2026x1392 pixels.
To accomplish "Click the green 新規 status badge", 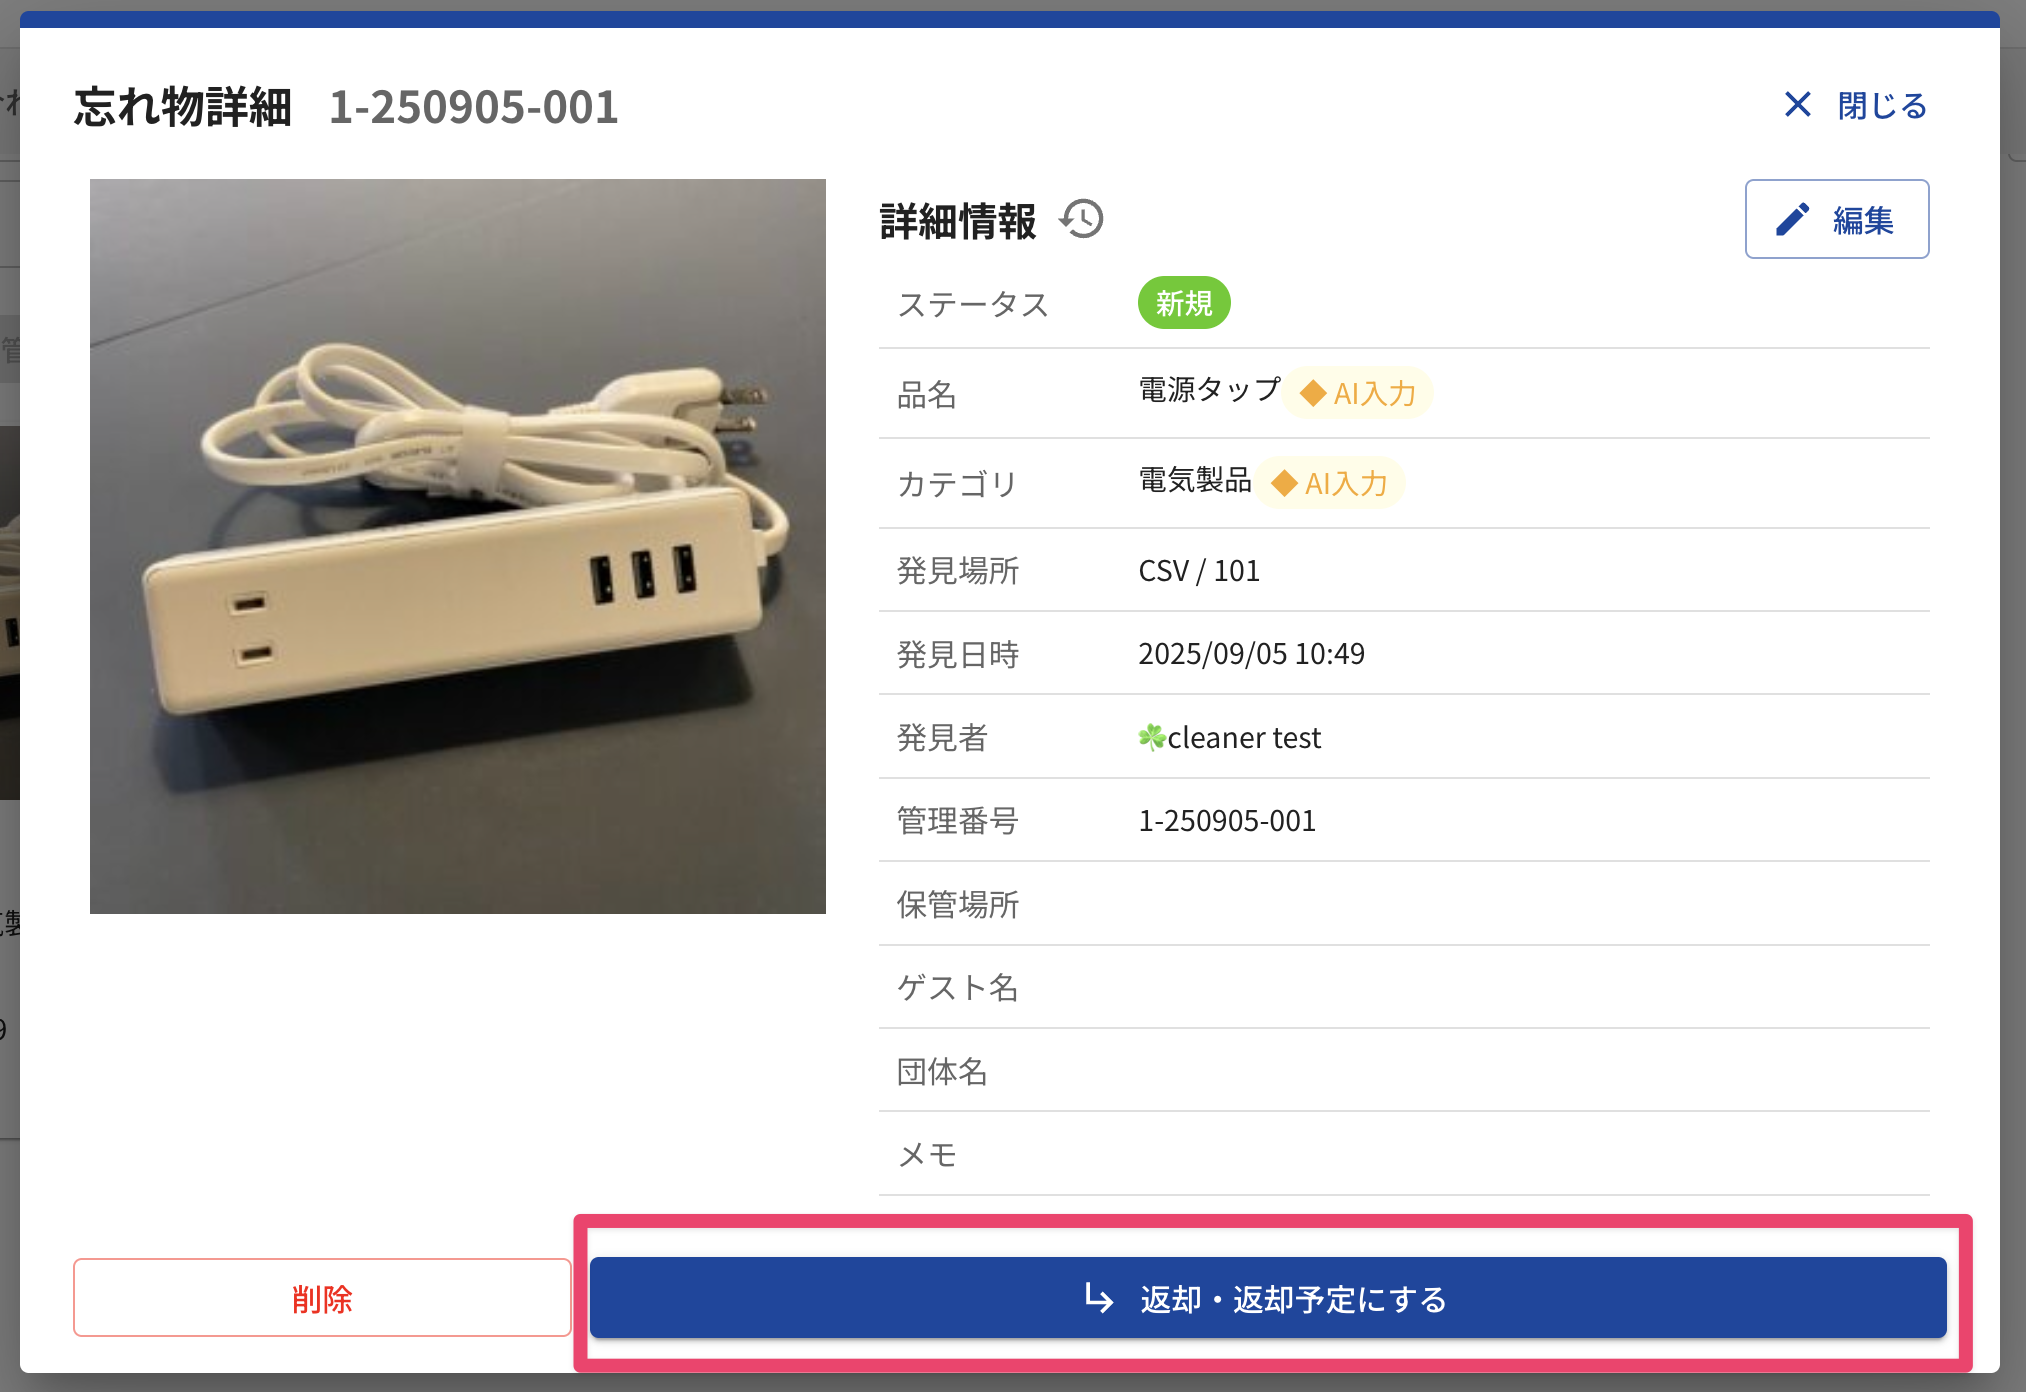I will (x=1184, y=303).
